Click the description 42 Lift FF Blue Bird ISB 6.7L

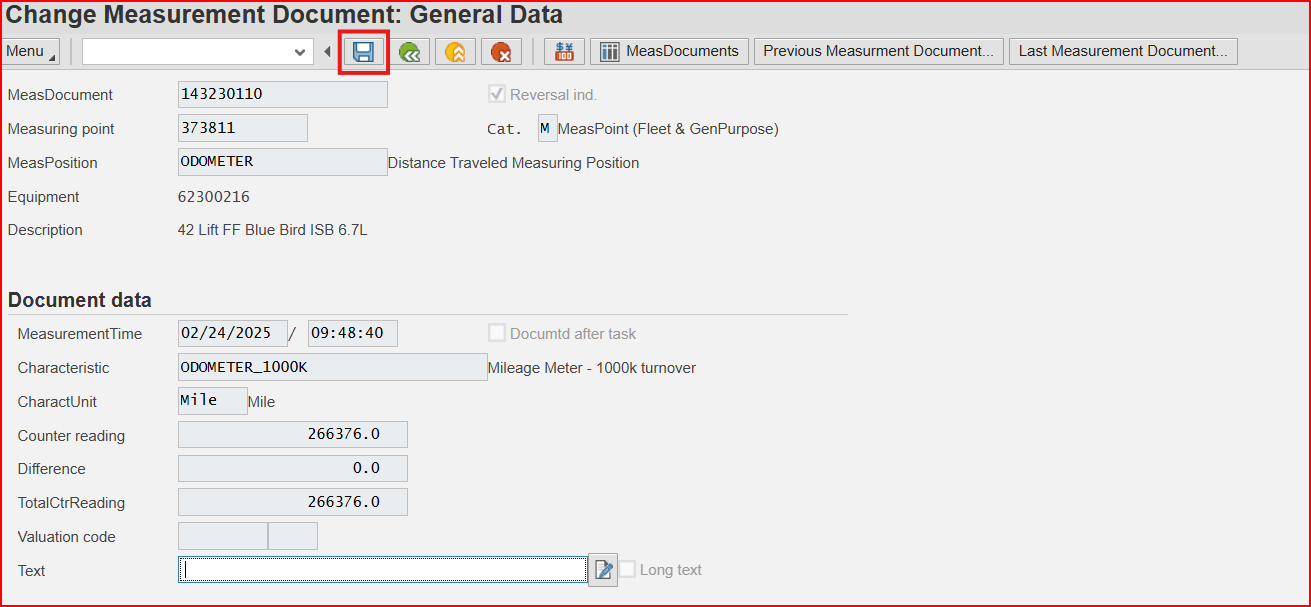(x=273, y=230)
